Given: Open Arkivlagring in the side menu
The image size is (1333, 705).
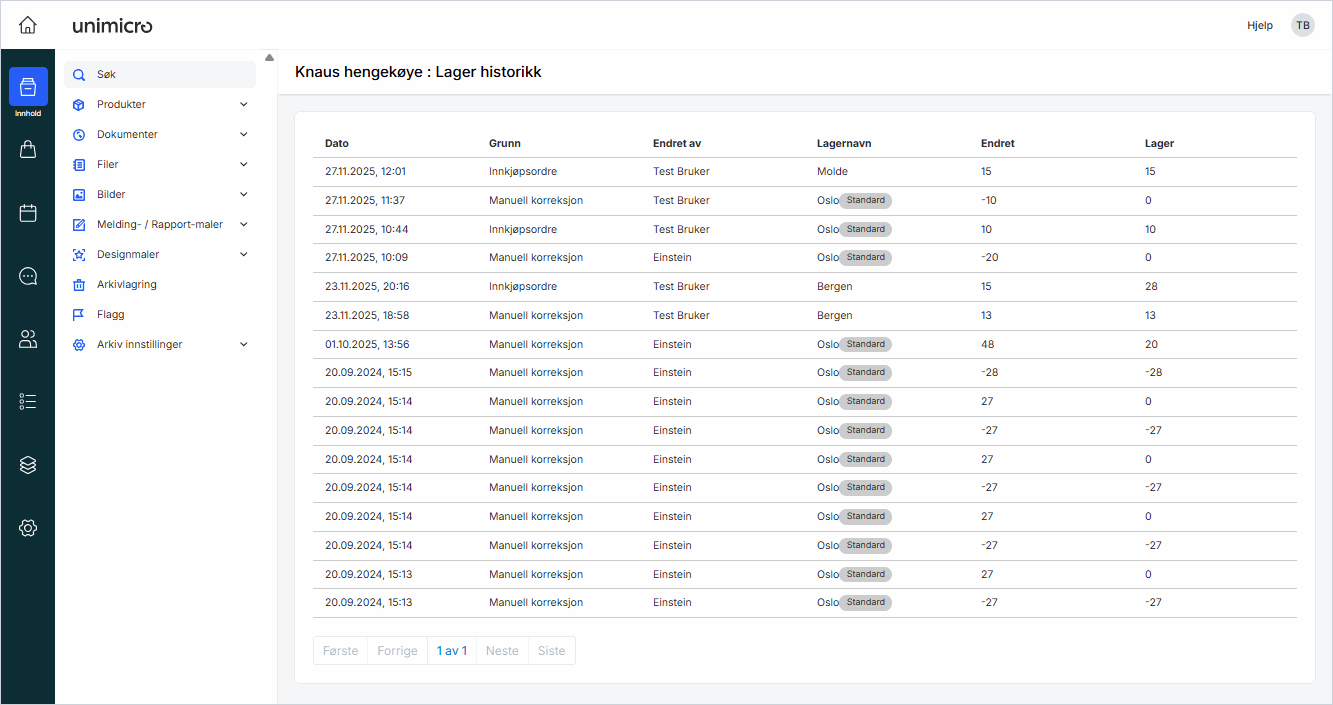Looking at the screenshot, I should [126, 284].
